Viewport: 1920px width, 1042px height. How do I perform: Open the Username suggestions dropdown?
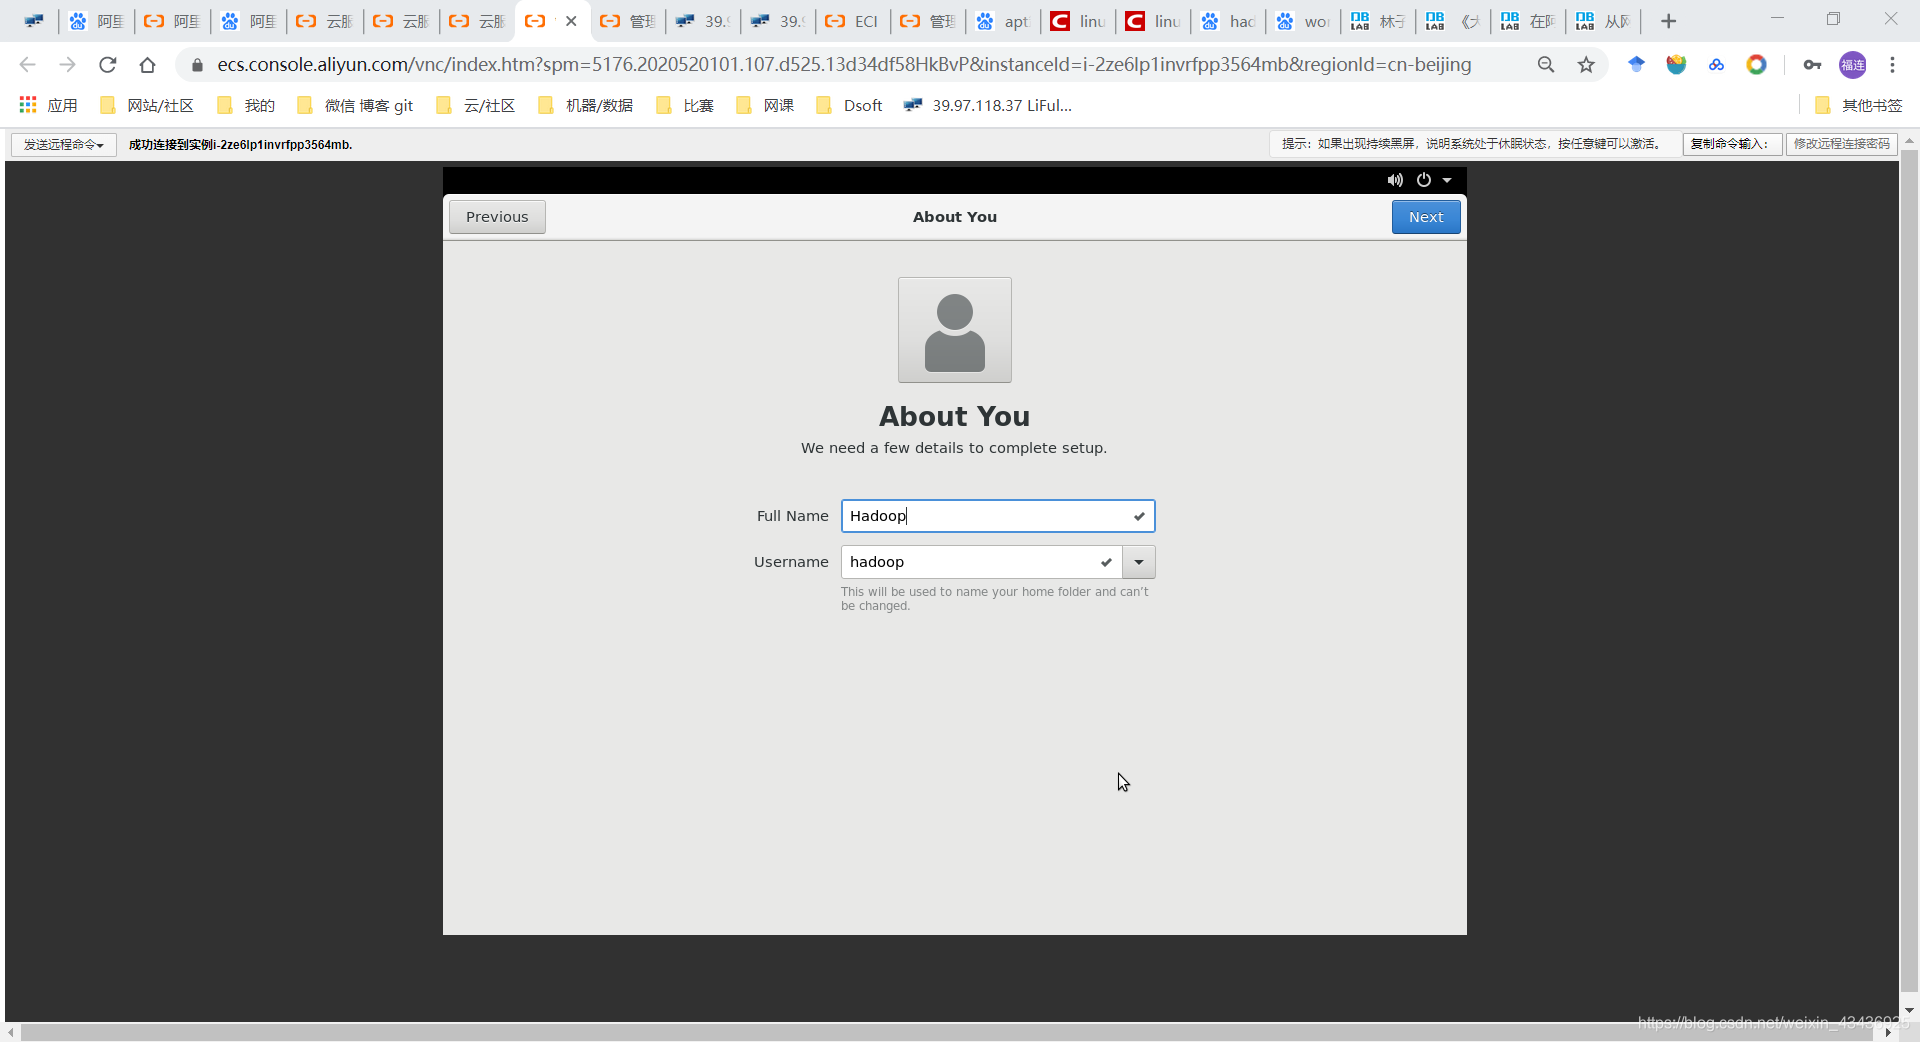coord(1138,561)
